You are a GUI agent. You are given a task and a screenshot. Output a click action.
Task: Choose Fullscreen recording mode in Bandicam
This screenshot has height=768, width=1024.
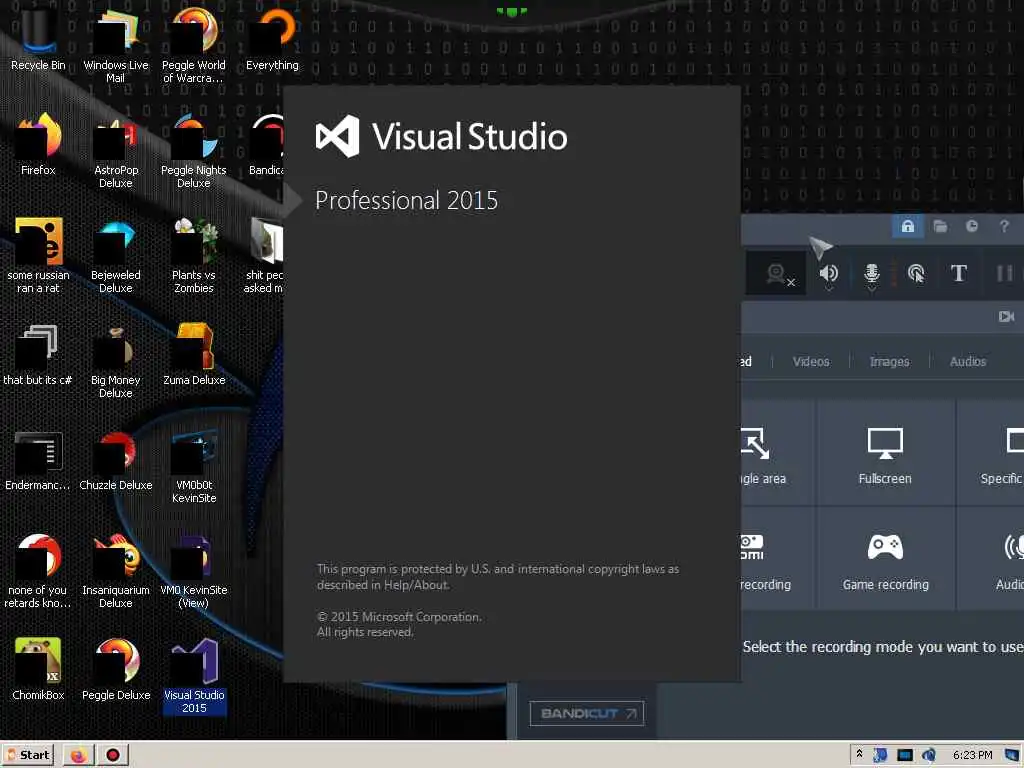coord(885,455)
